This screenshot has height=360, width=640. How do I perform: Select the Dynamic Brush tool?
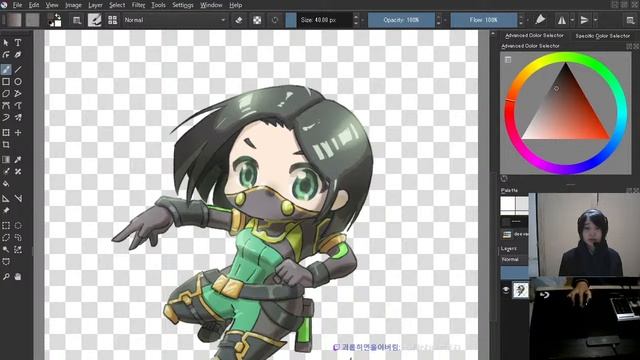[x=6, y=118]
